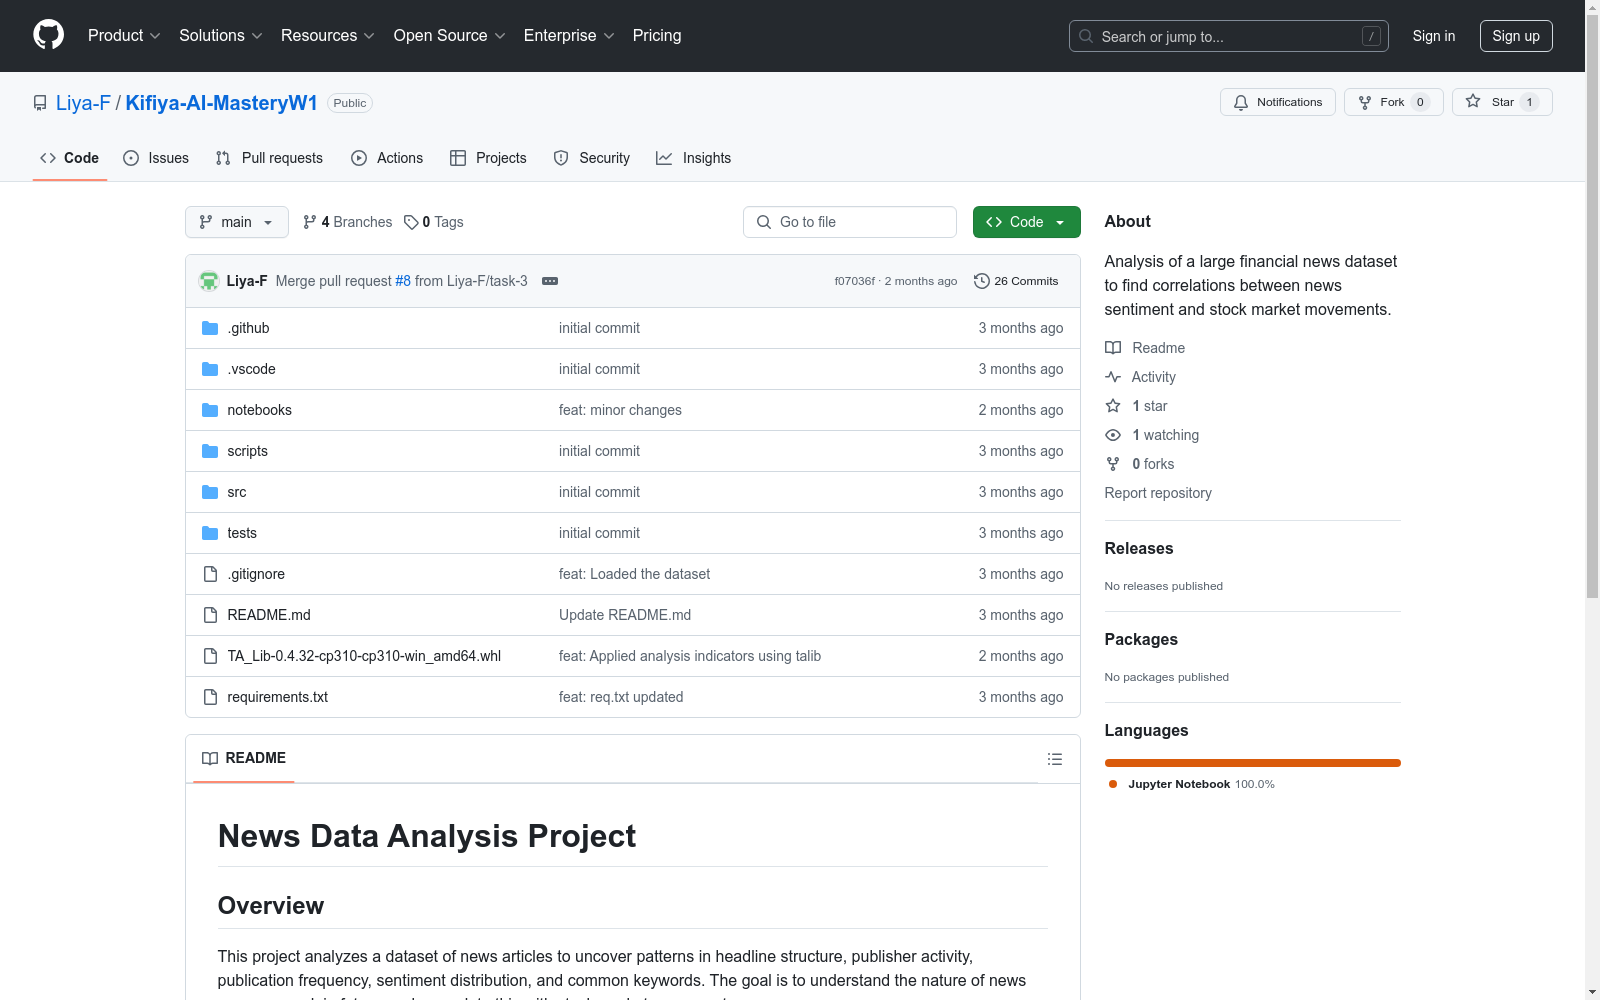Image resolution: width=1600 pixels, height=1000 pixels.
Task: Open the scripts folder icon
Action: click(x=210, y=451)
